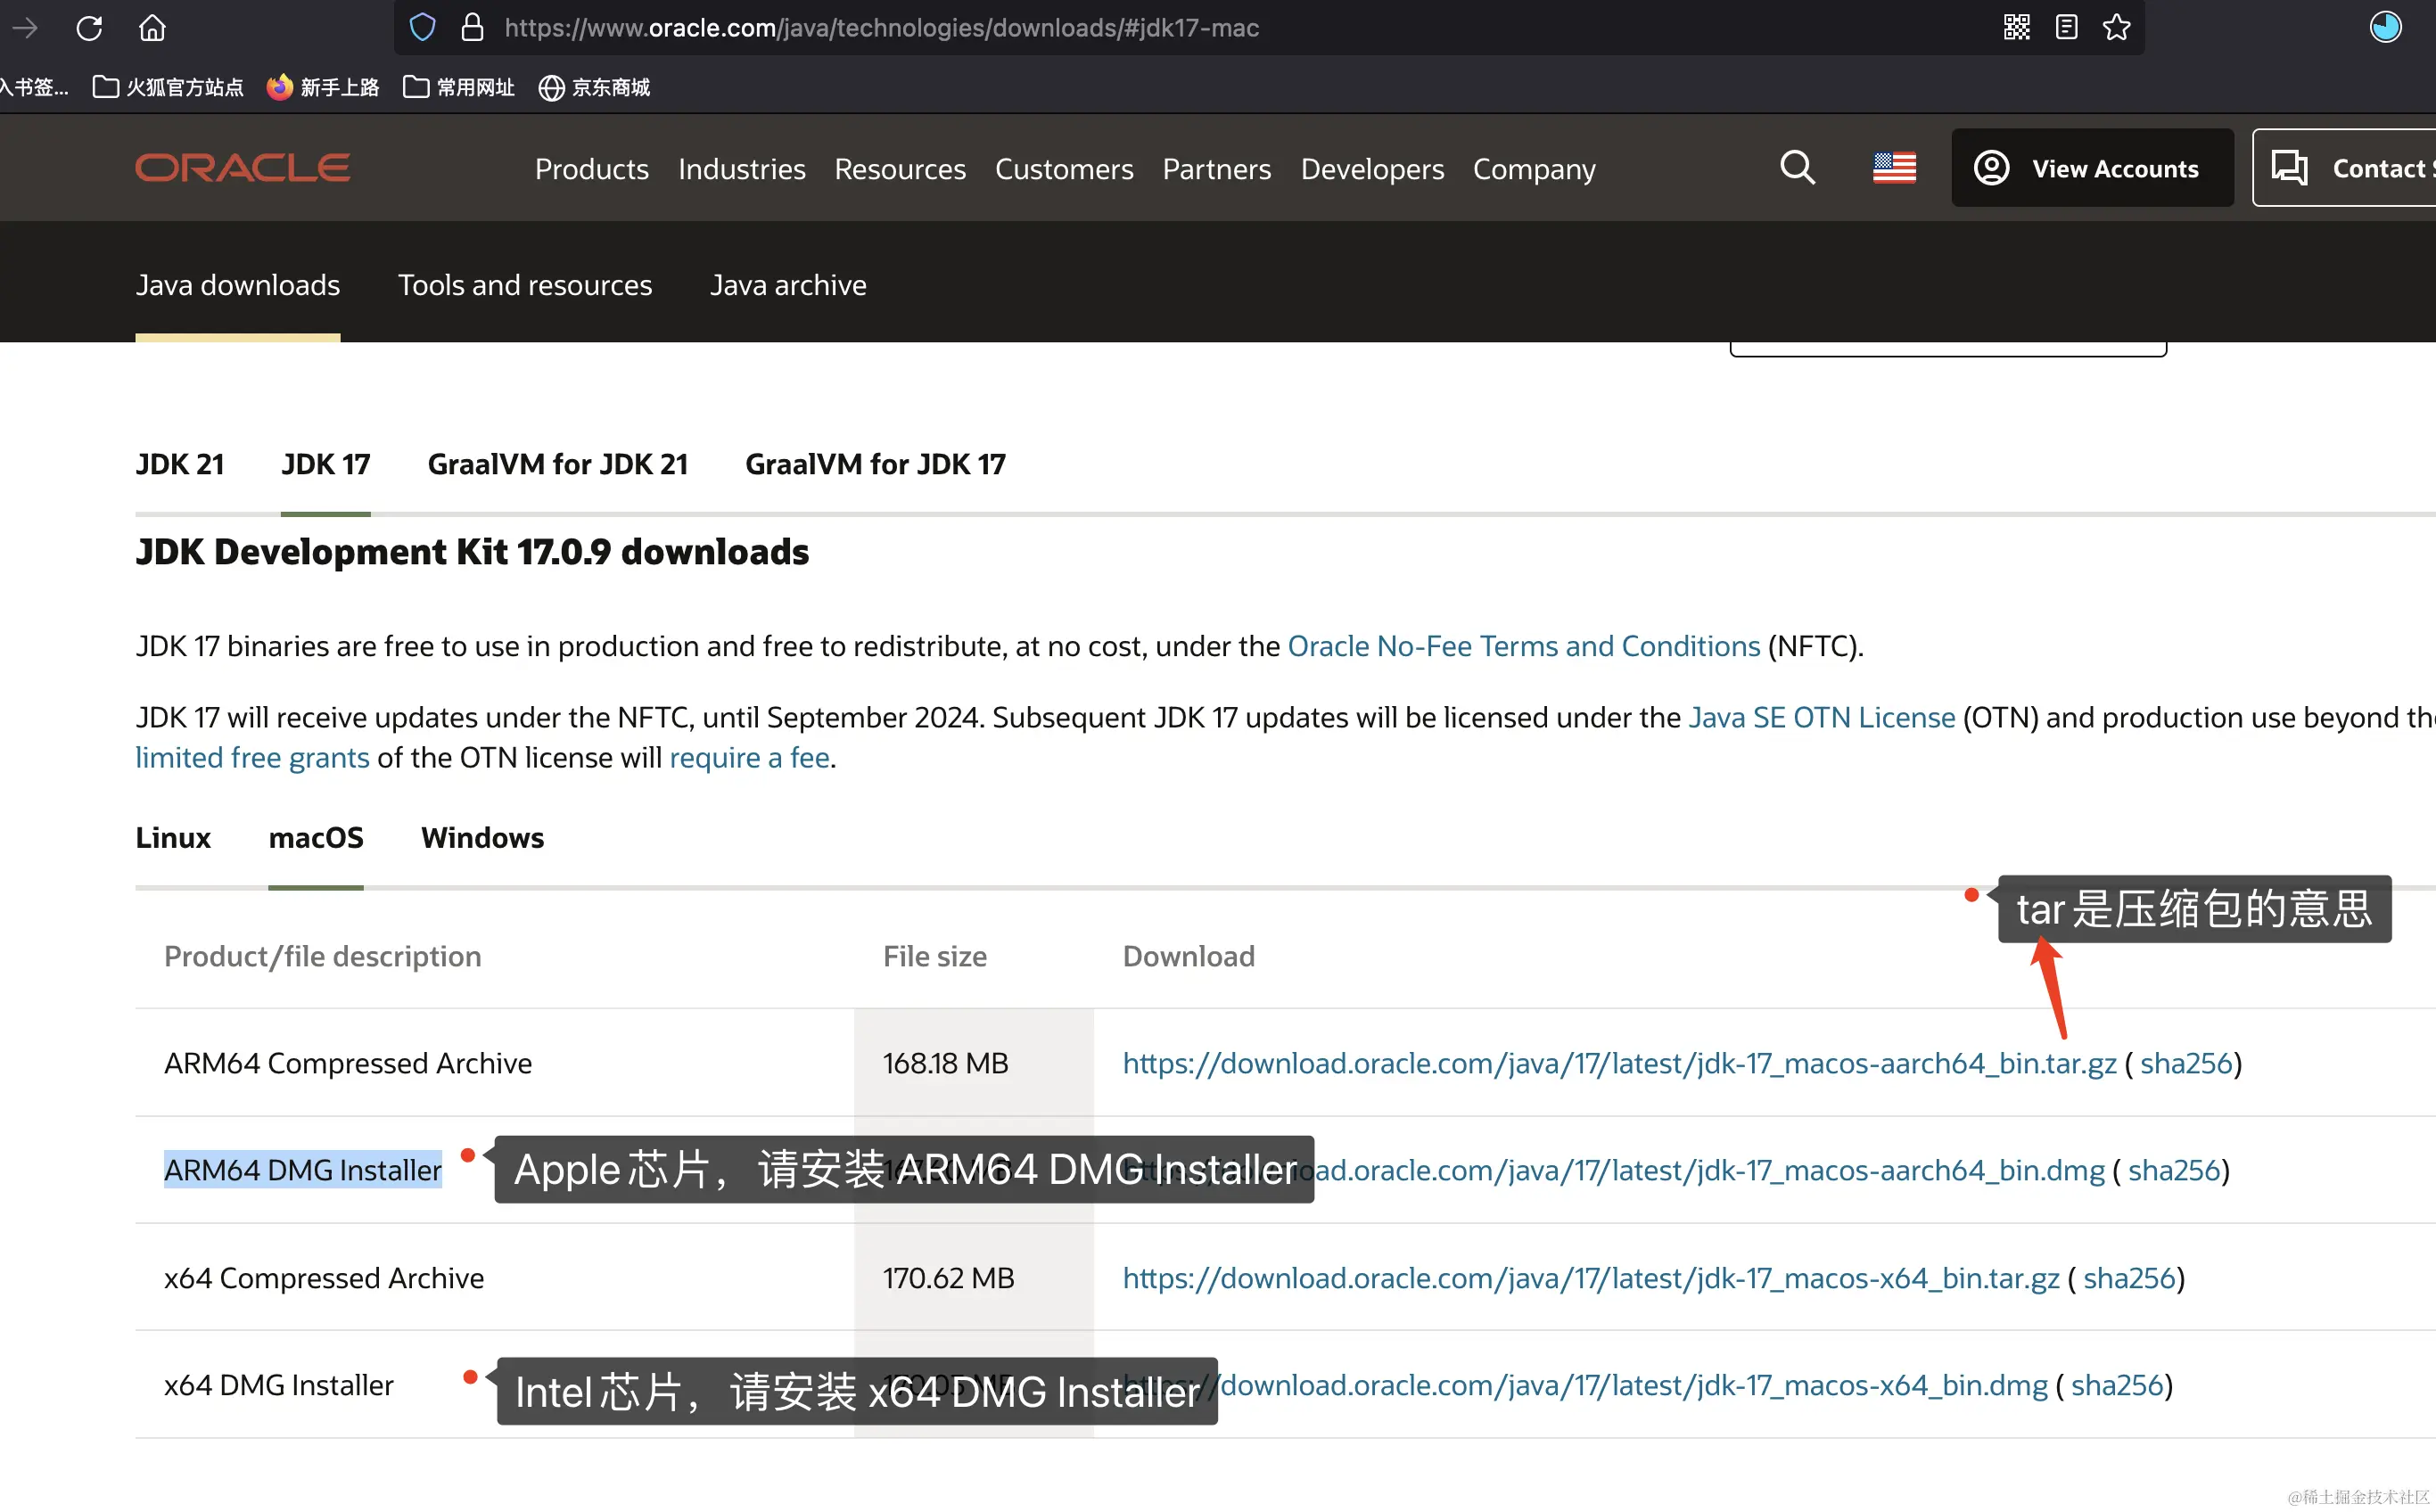Open the Customers menu
Image resolution: width=2436 pixels, height=1512 pixels.
click(1064, 169)
